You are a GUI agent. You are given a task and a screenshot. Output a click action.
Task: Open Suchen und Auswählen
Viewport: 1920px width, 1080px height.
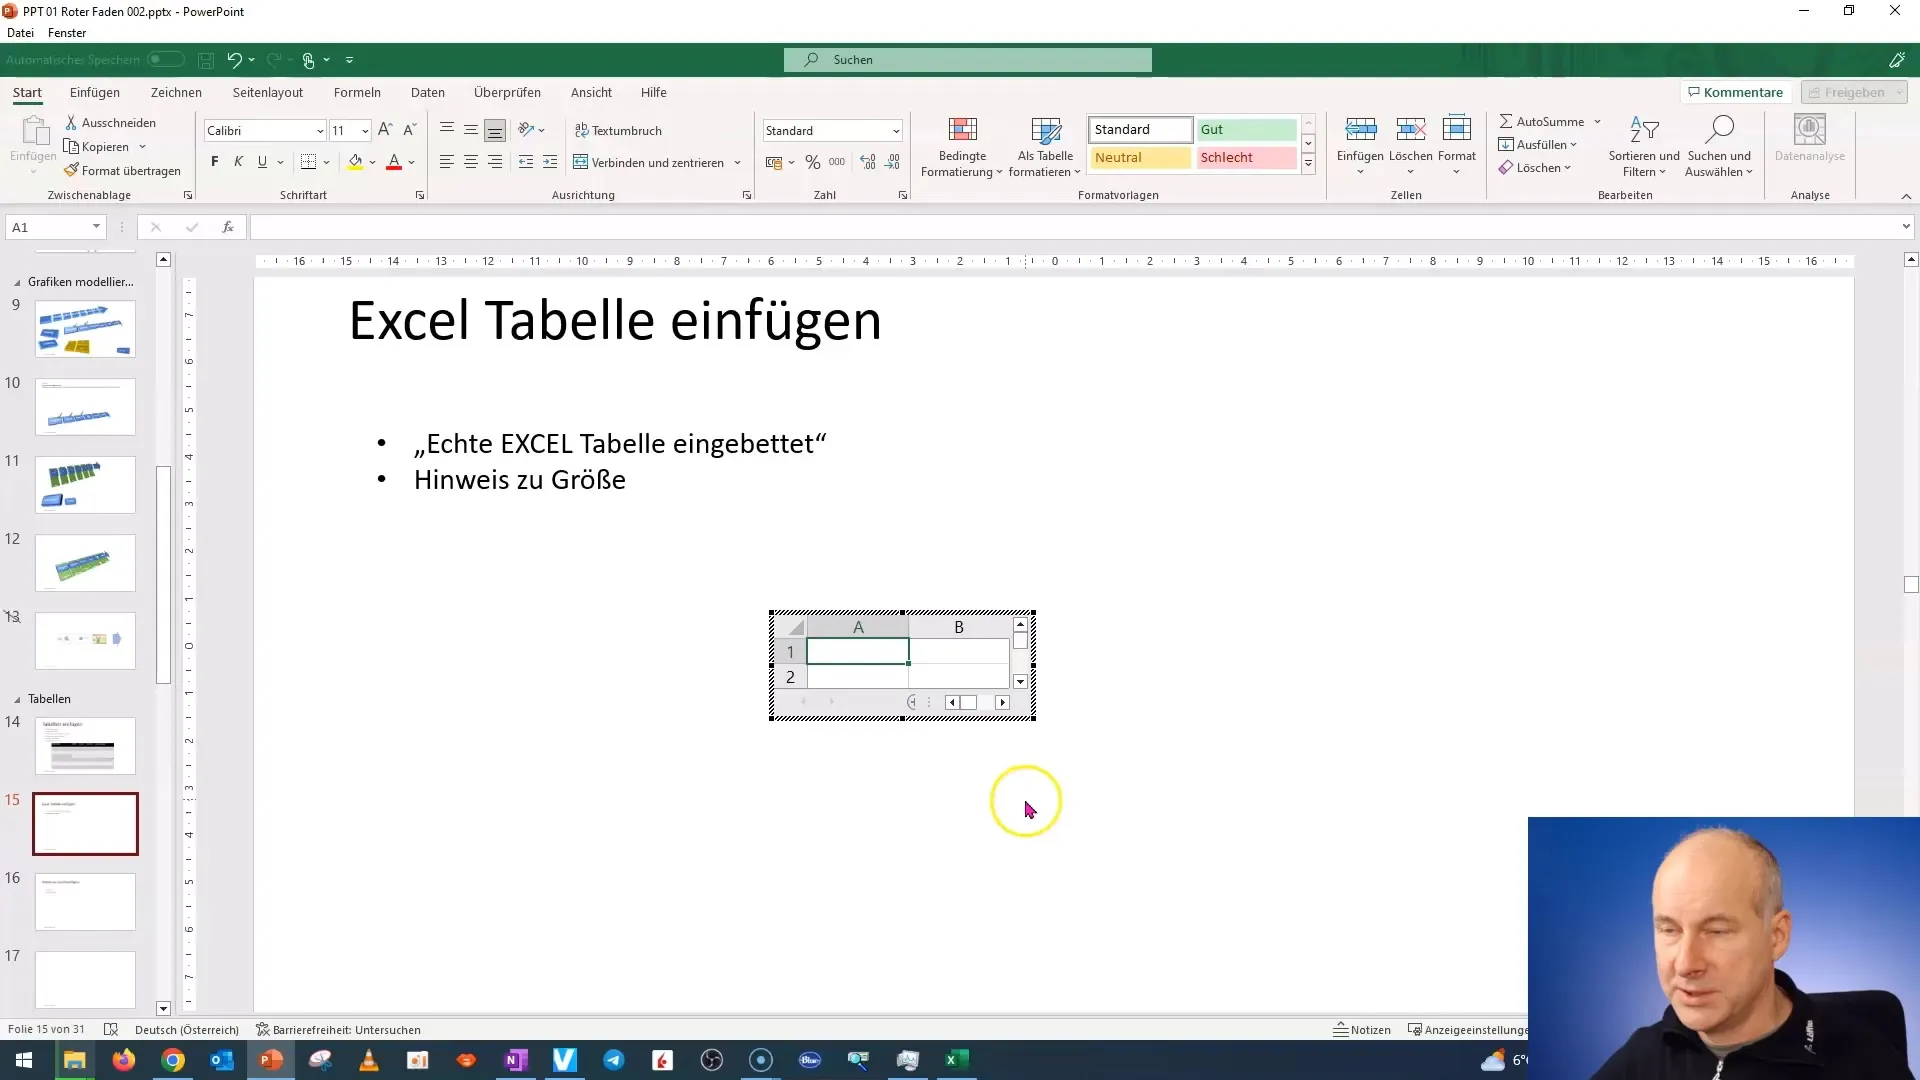pyautogui.click(x=1719, y=147)
